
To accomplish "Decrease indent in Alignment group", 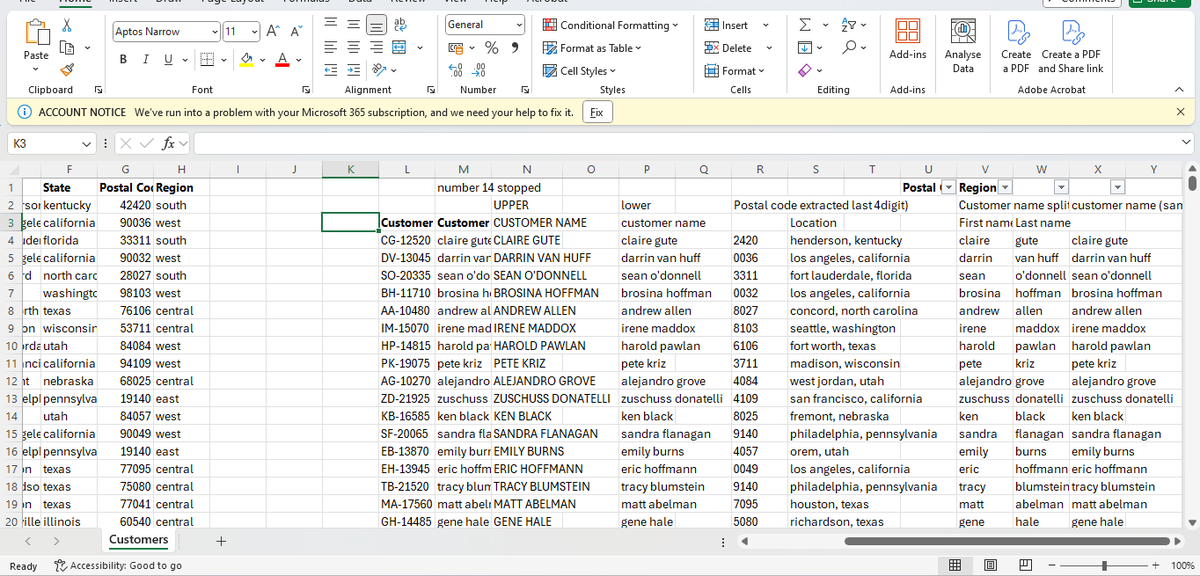I will (332, 69).
